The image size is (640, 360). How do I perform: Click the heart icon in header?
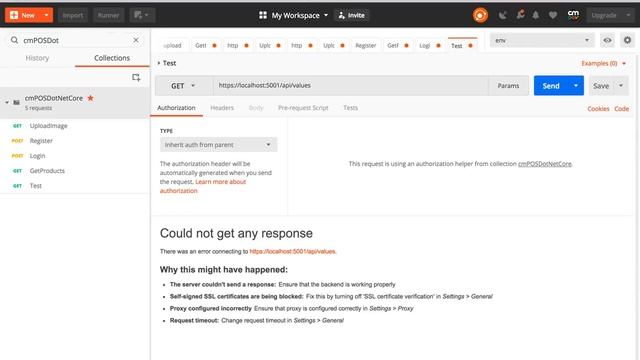point(553,15)
